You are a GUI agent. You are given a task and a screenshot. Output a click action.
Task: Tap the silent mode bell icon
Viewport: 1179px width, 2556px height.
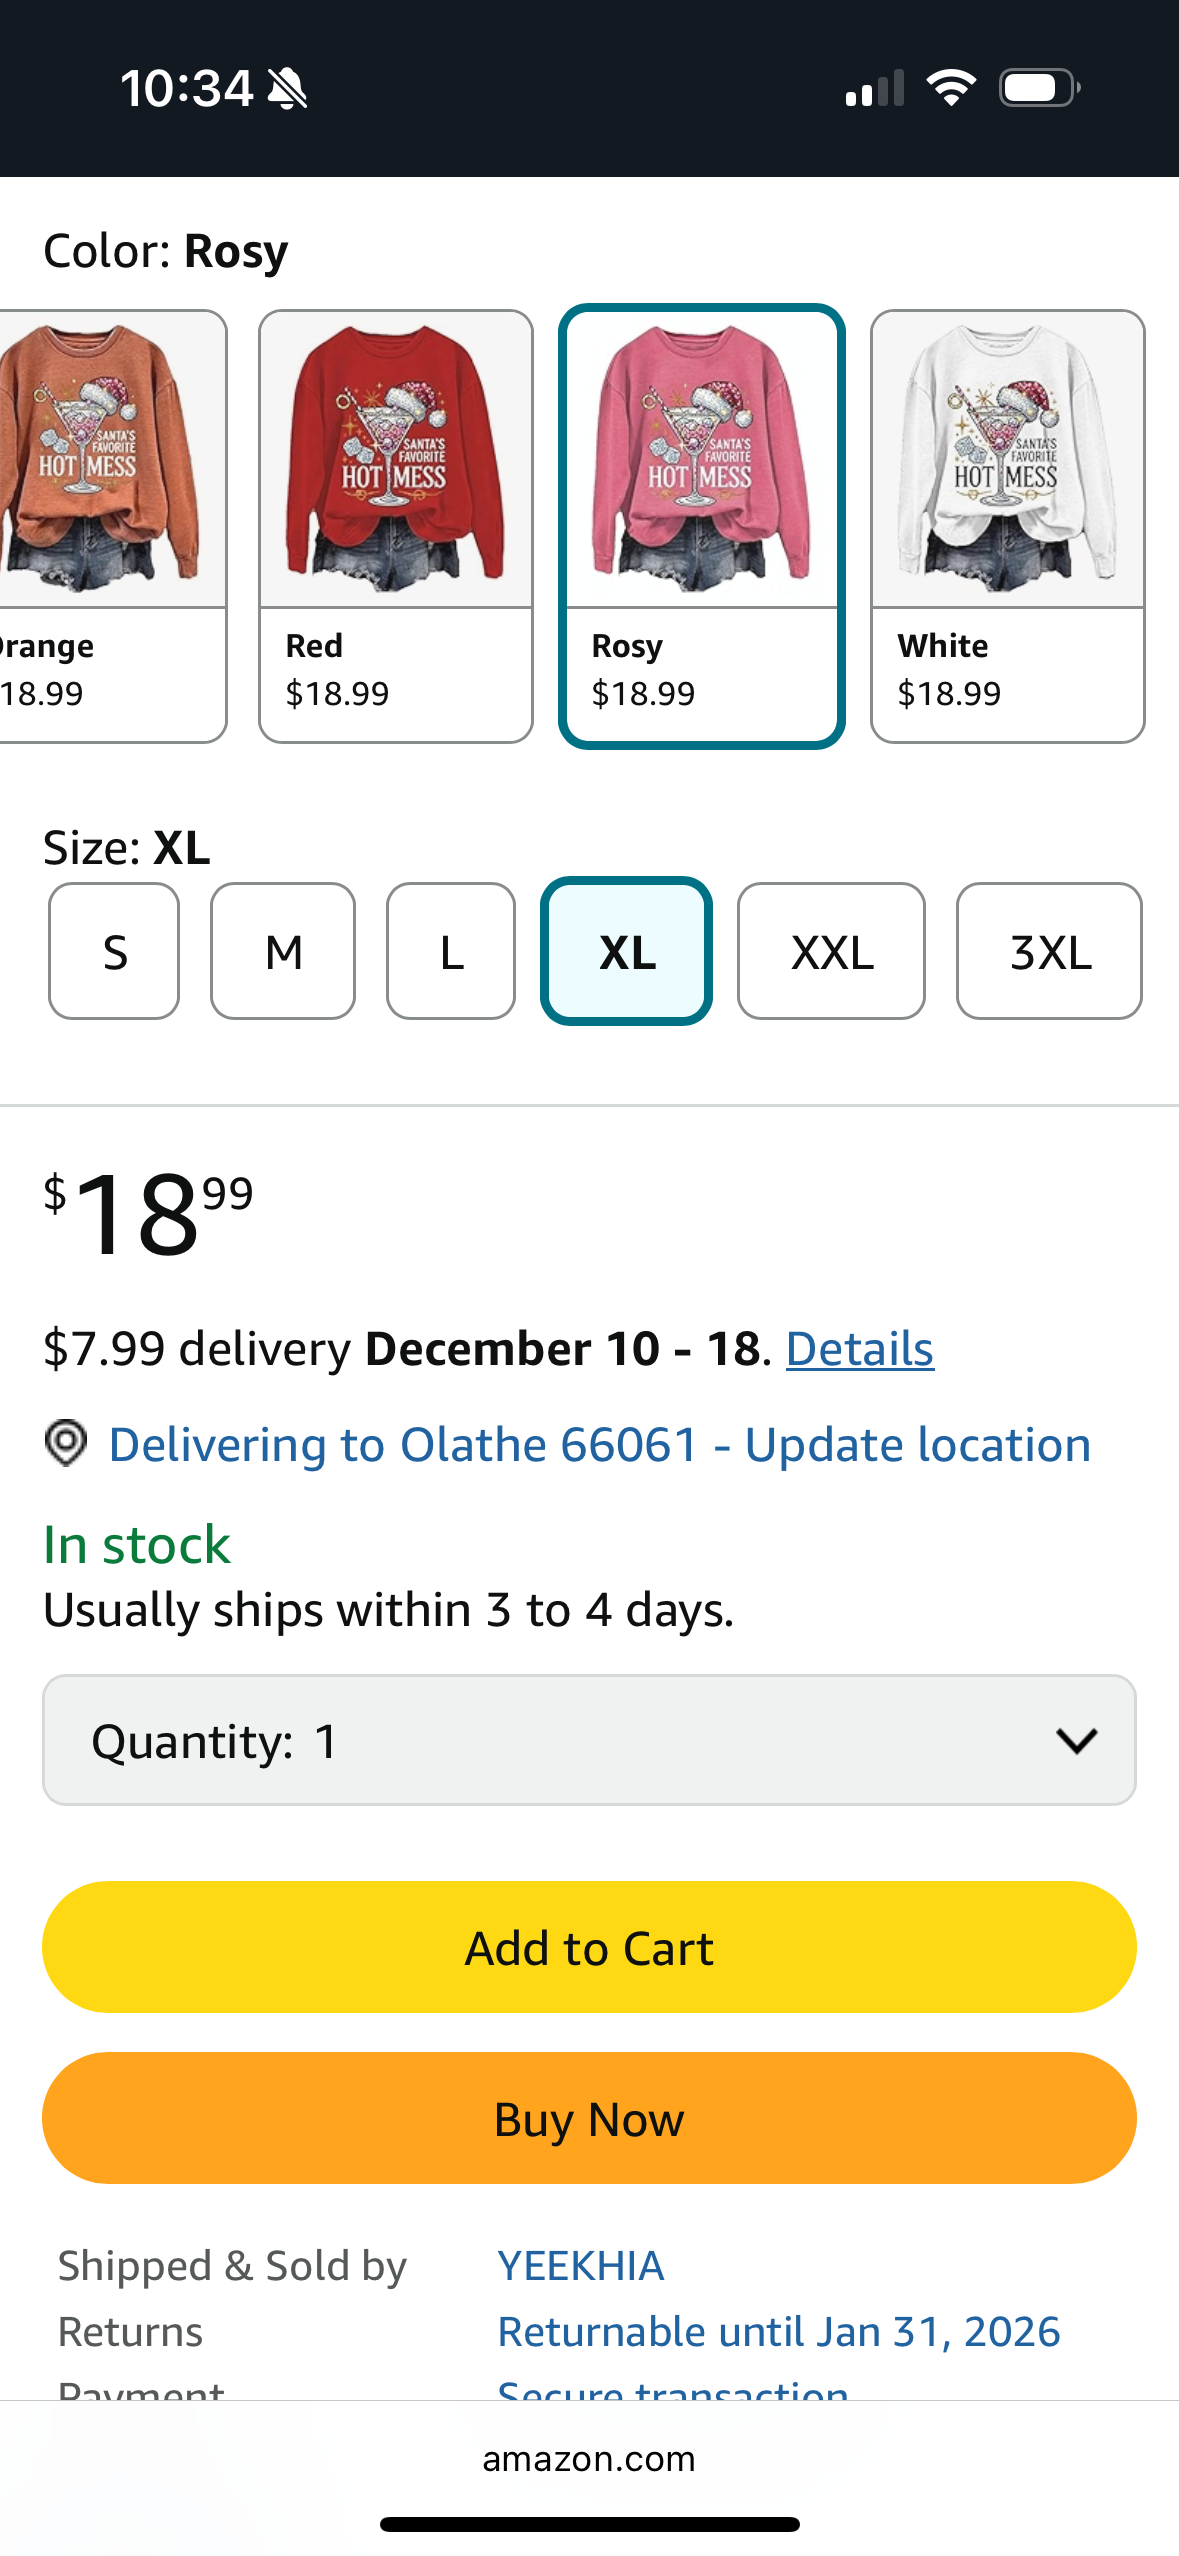(287, 89)
